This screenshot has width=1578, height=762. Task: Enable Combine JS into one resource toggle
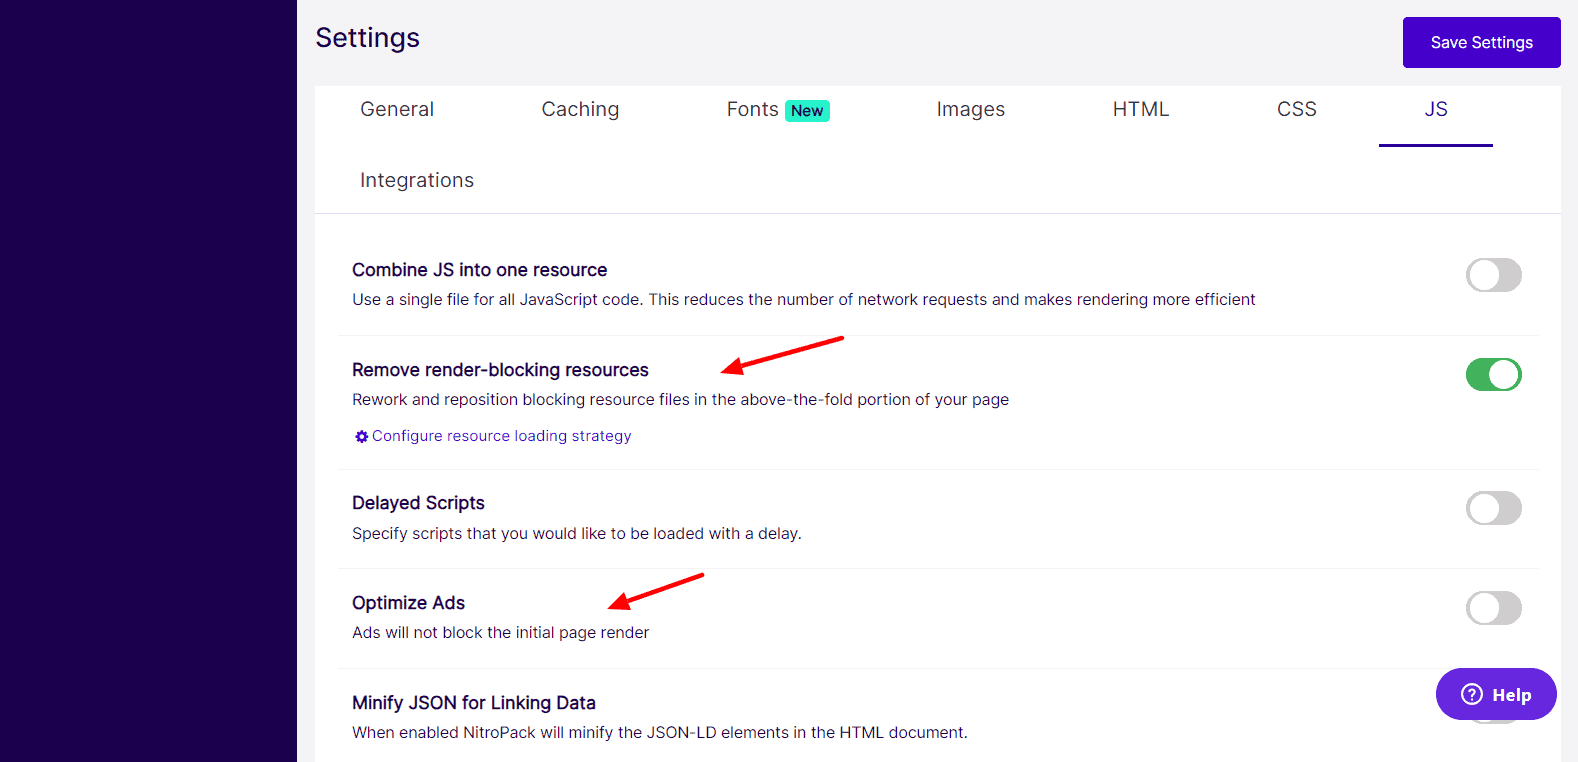click(x=1494, y=275)
